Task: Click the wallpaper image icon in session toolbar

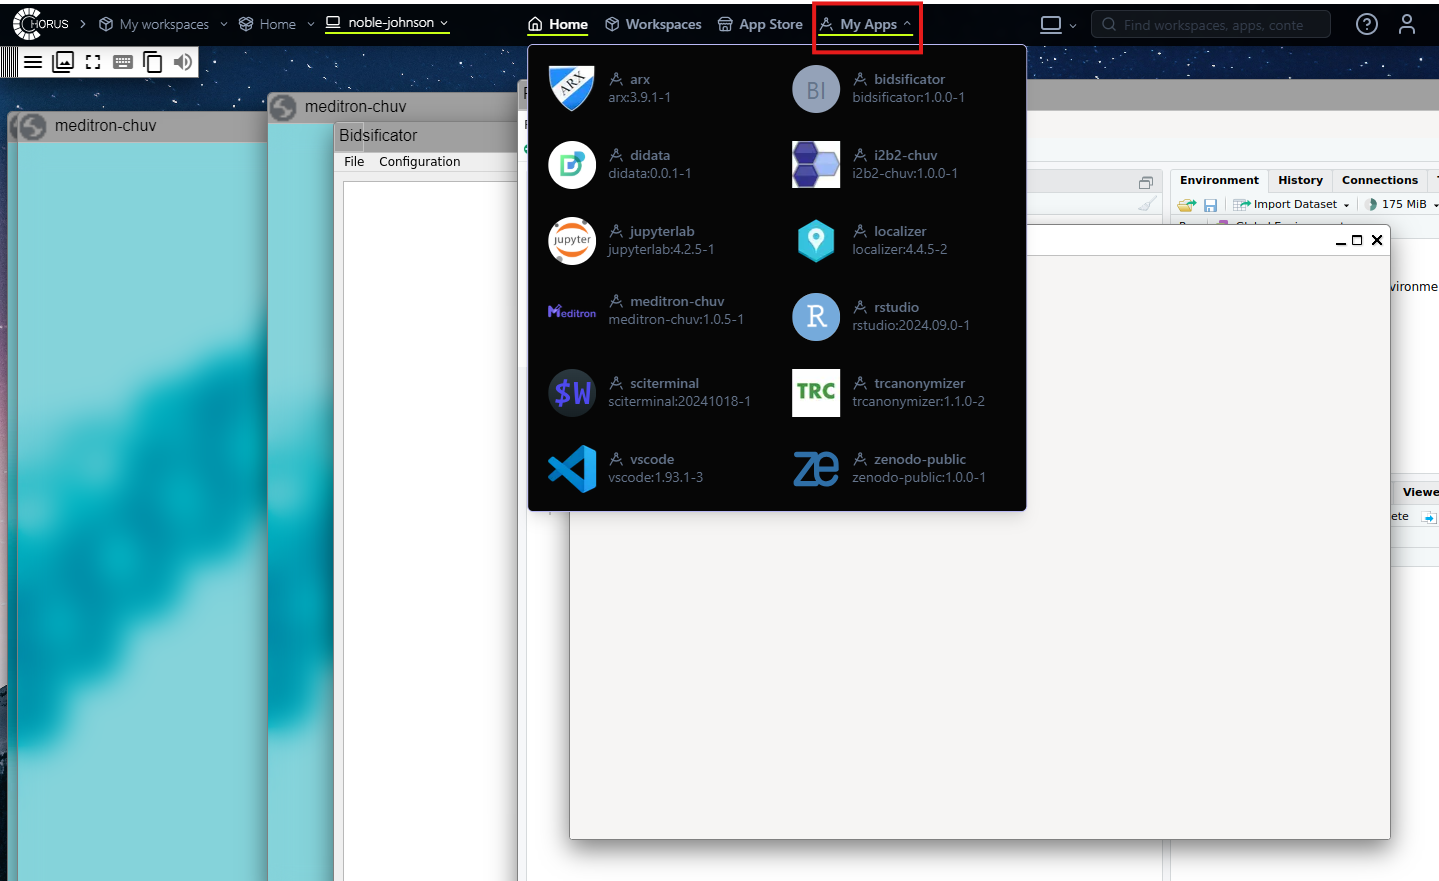Action: pyautogui.click(x=63, y=62)
